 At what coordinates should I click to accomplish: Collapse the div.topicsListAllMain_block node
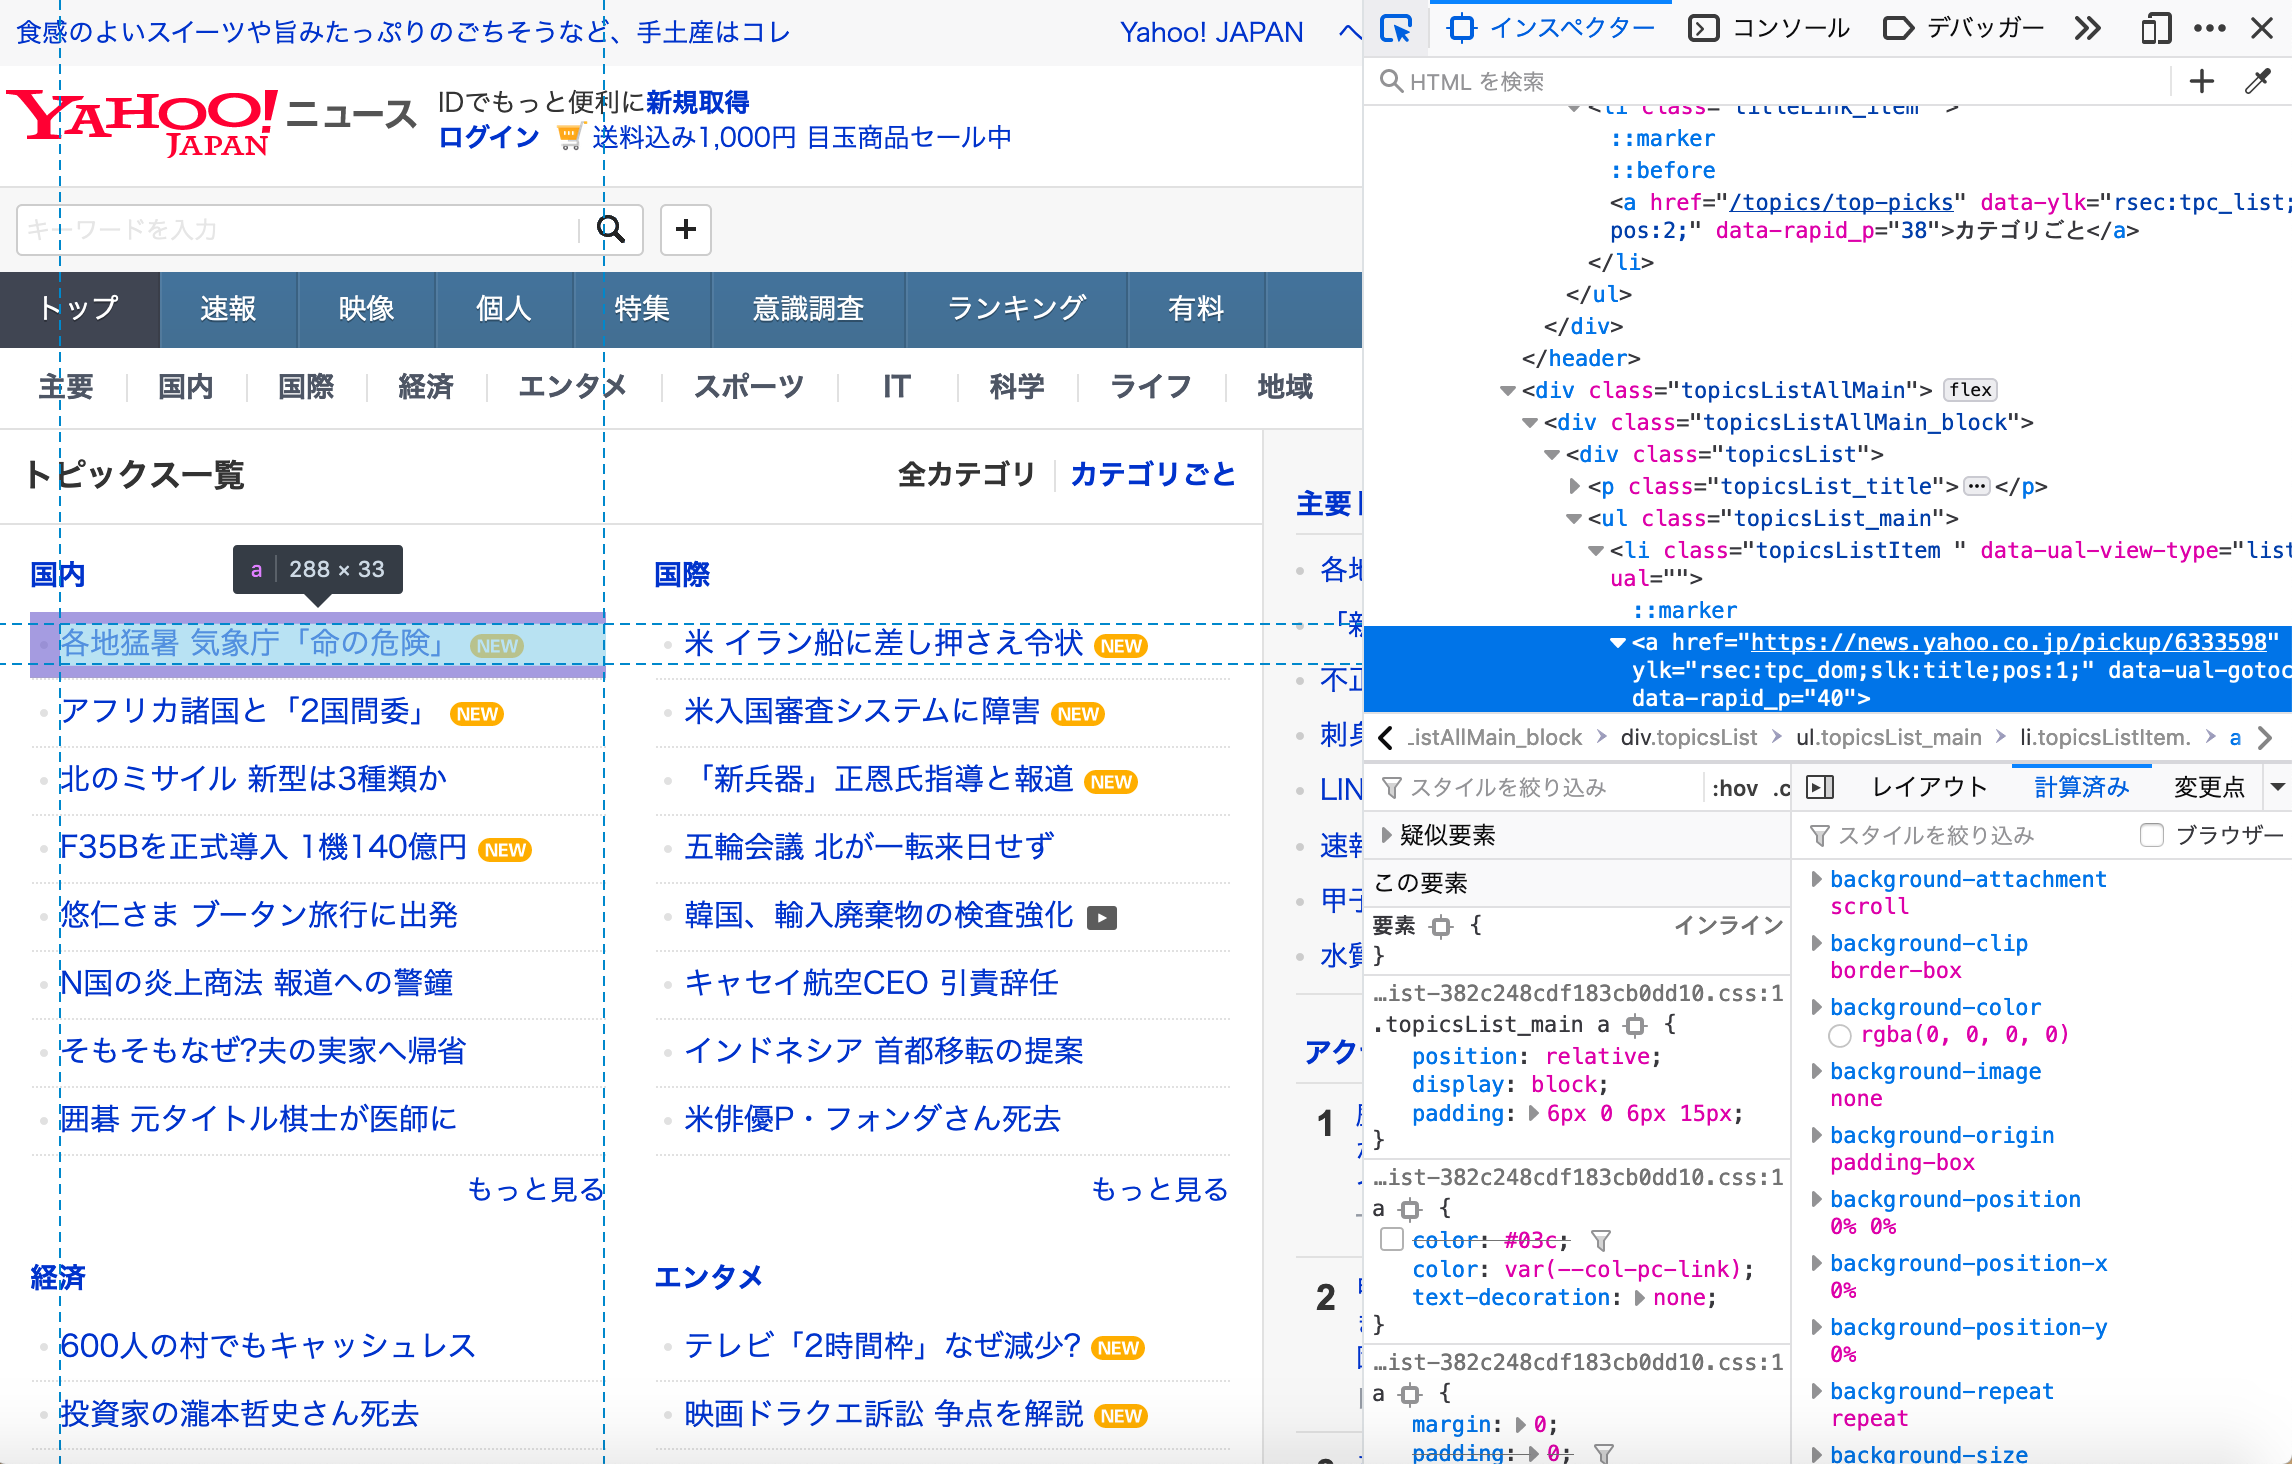1529,423
